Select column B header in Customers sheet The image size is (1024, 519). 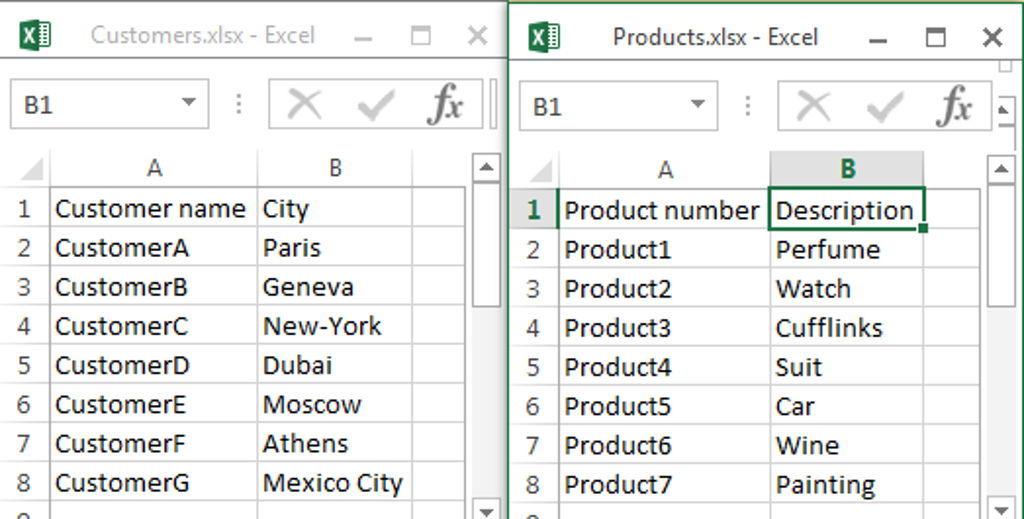tap(335, 168)
